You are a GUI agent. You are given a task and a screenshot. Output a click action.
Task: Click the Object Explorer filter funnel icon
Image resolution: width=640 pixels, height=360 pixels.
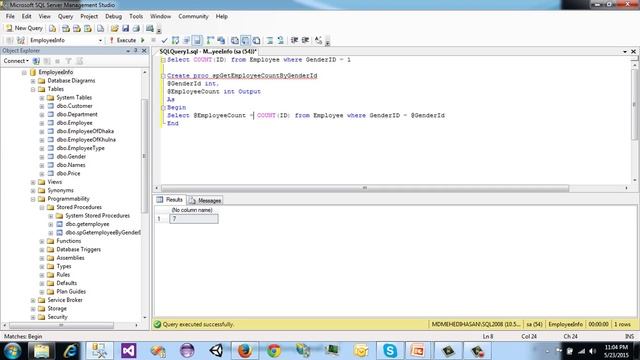pos(69,61)
